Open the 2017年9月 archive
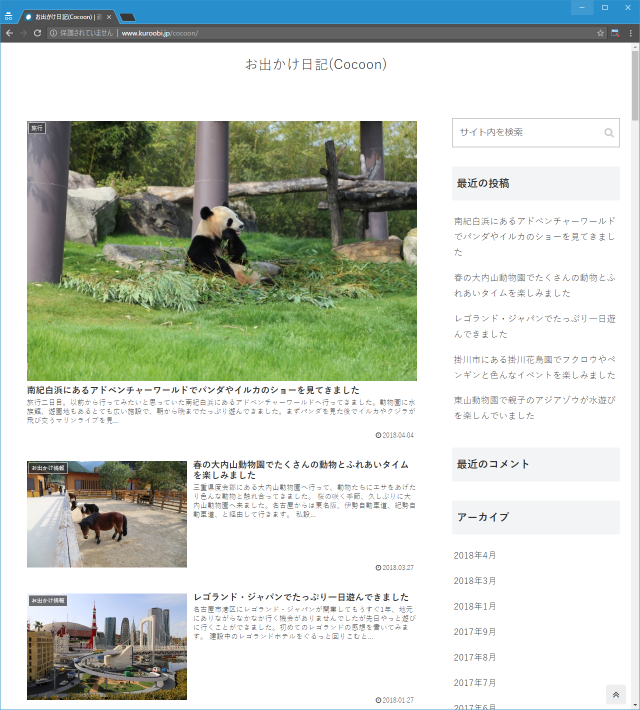This screenshot has width=640, height=710. tap(475, 632)
